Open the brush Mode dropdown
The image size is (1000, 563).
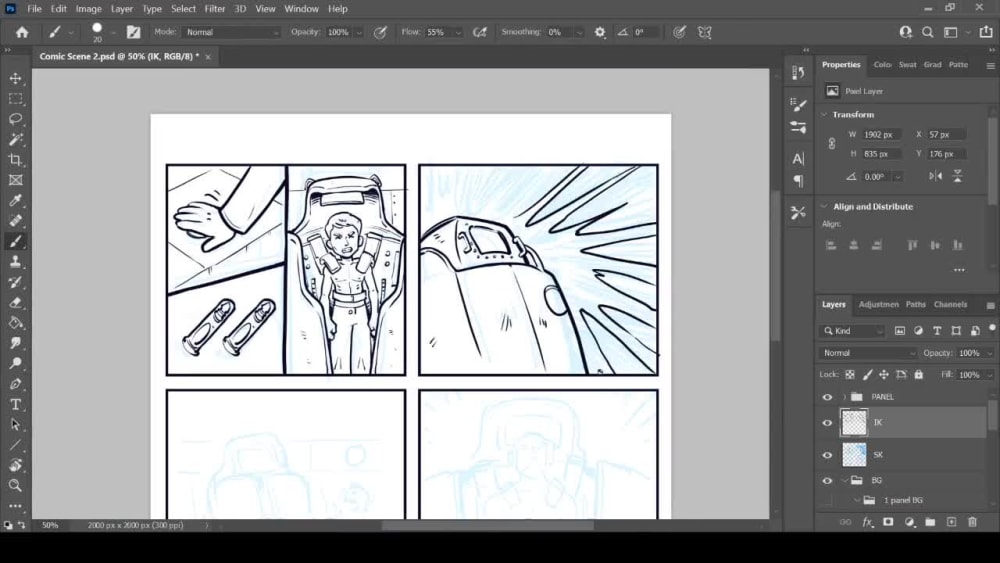[231, 32]
